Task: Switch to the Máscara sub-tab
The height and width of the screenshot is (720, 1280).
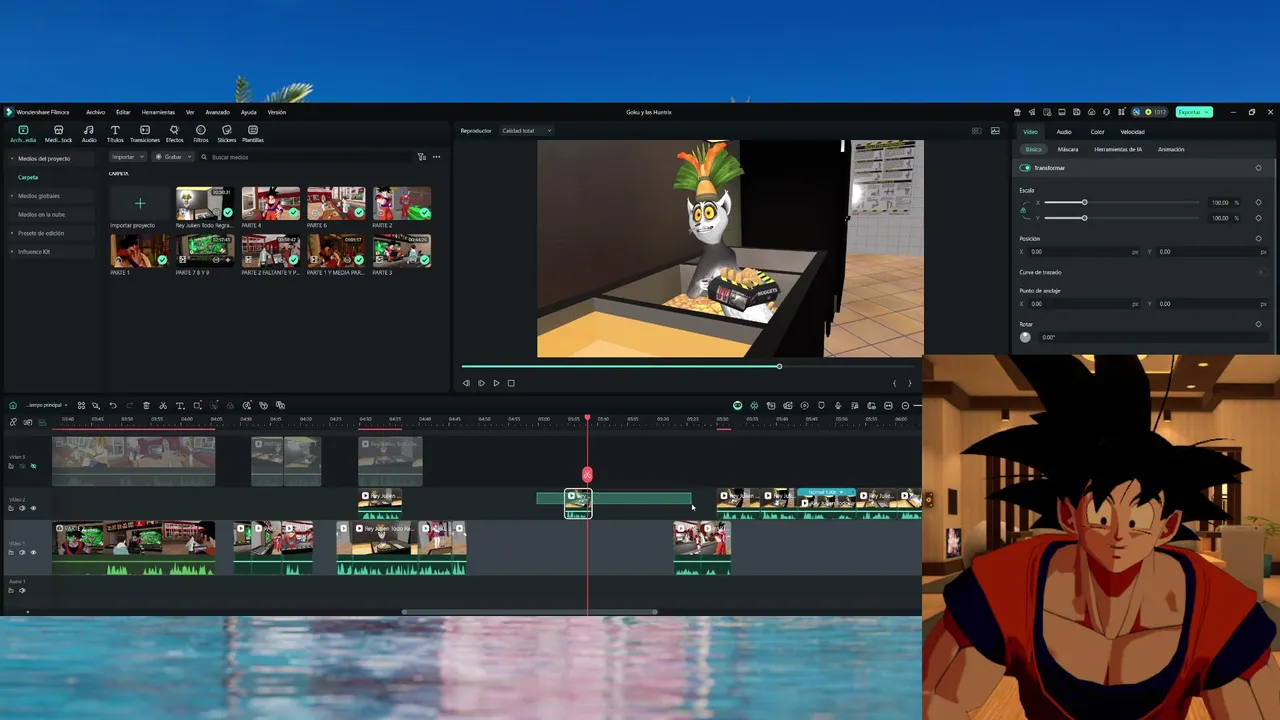Action: [1068, 149]
